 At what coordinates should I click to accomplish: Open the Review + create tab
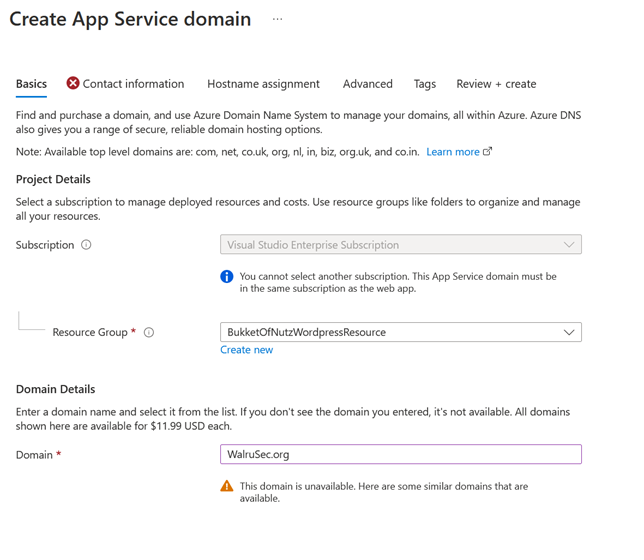(x=496, y=84)
